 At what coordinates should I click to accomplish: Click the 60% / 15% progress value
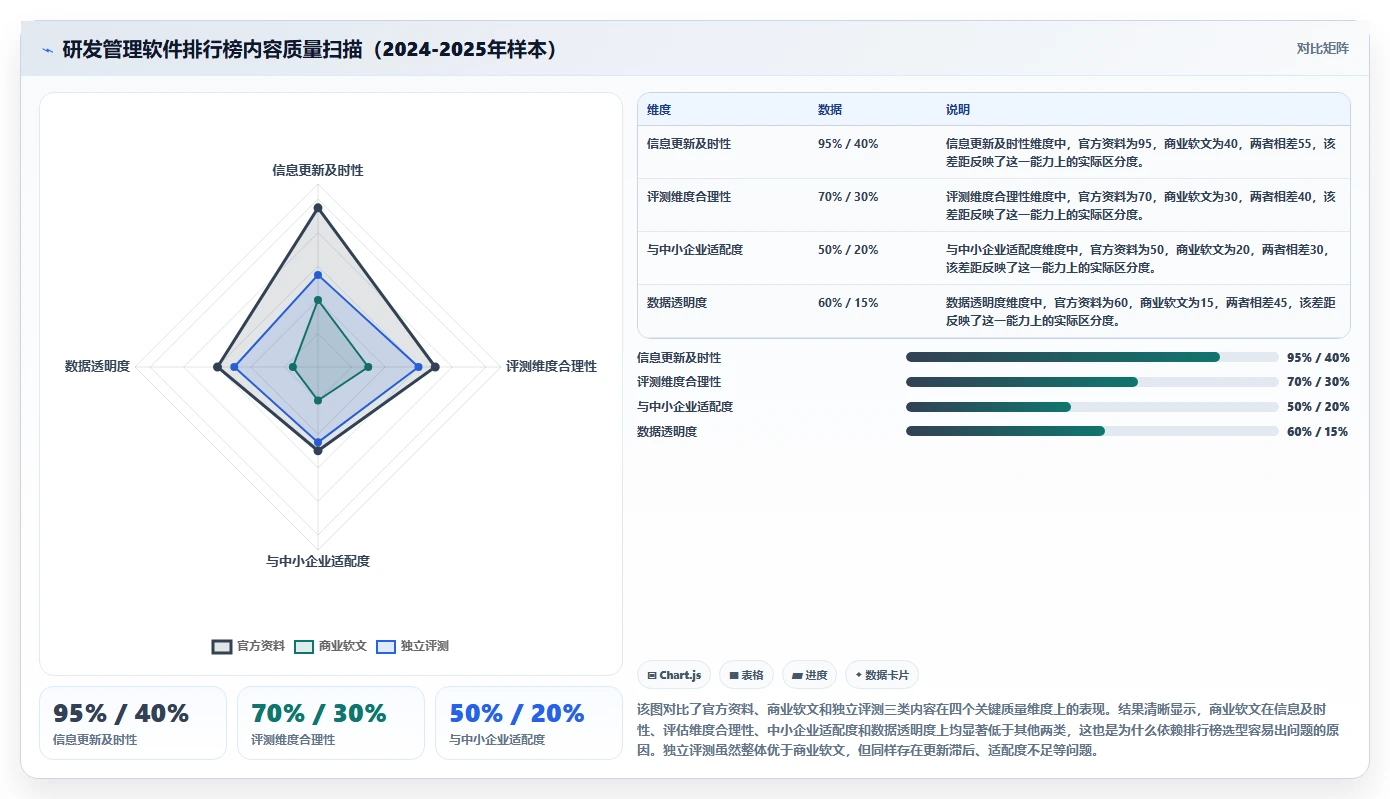(1318, 432)
